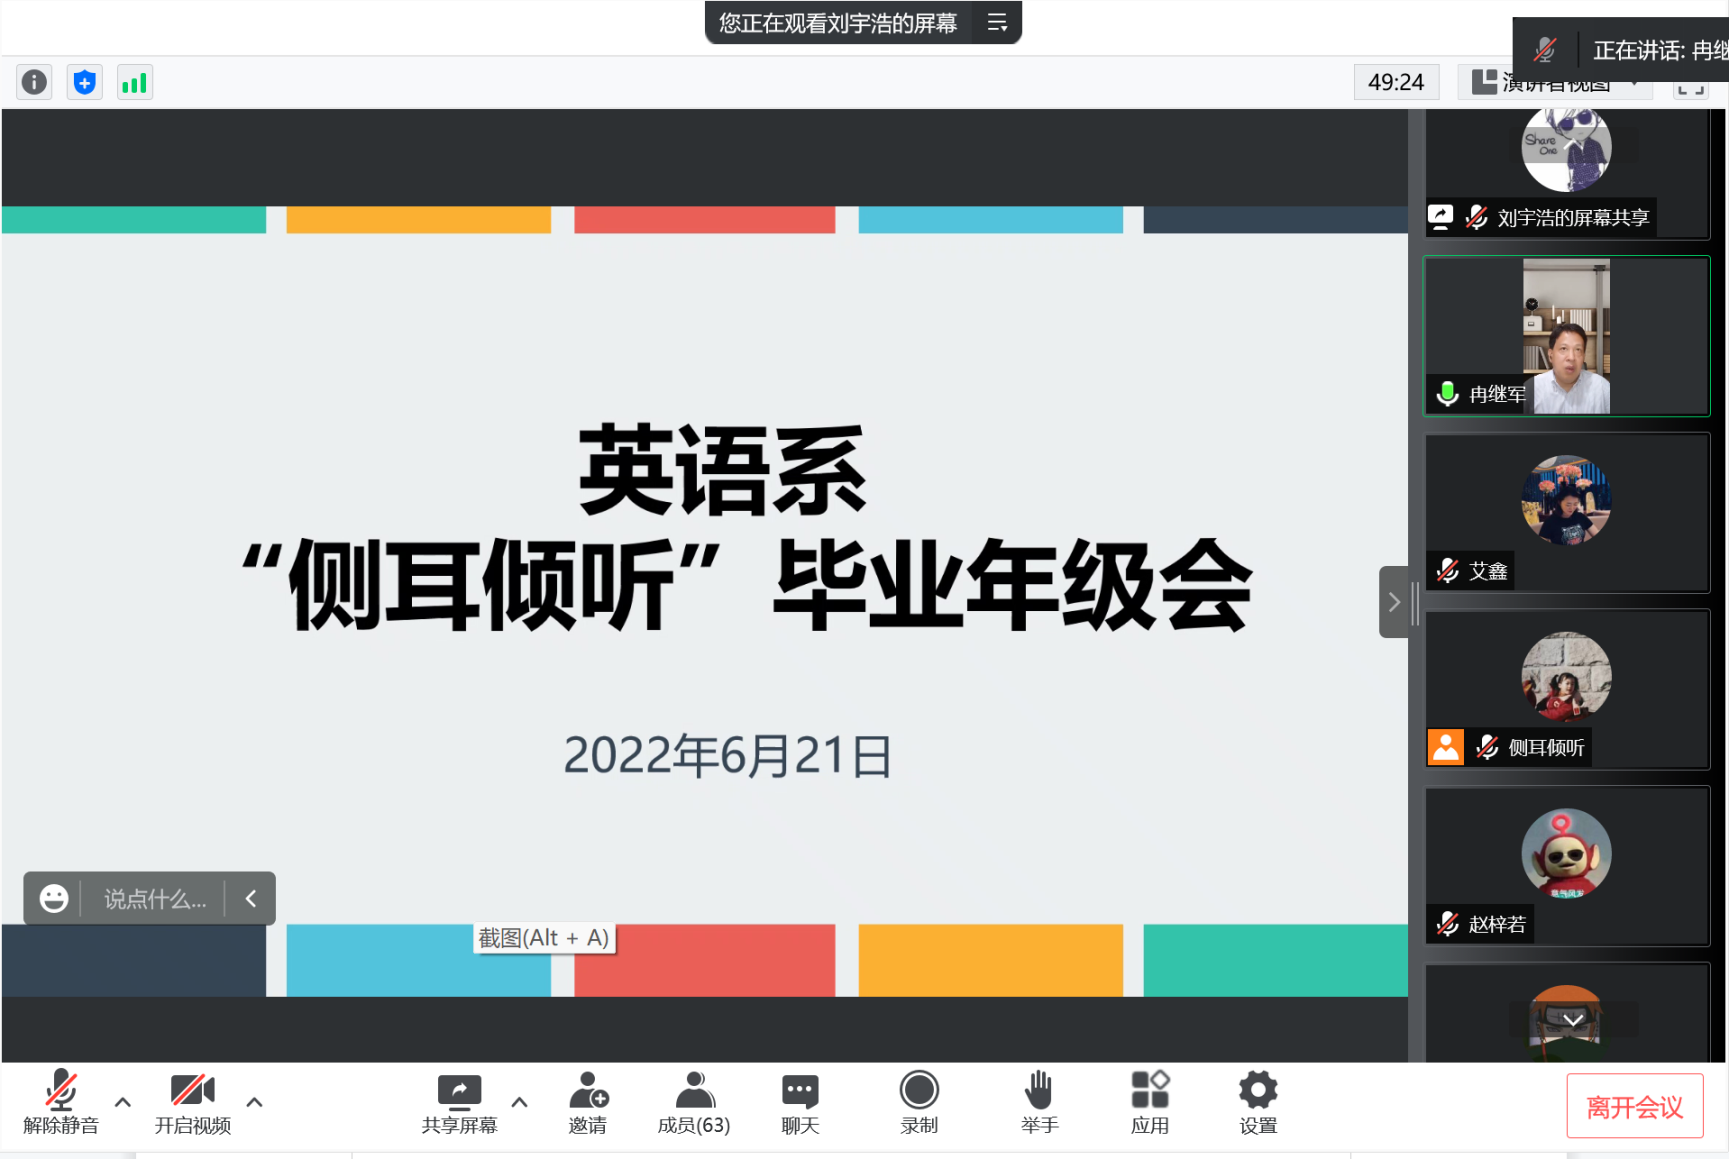Click the blue security shield icon
Screen dimensions: 1730x1160
[x=85, y=82]
